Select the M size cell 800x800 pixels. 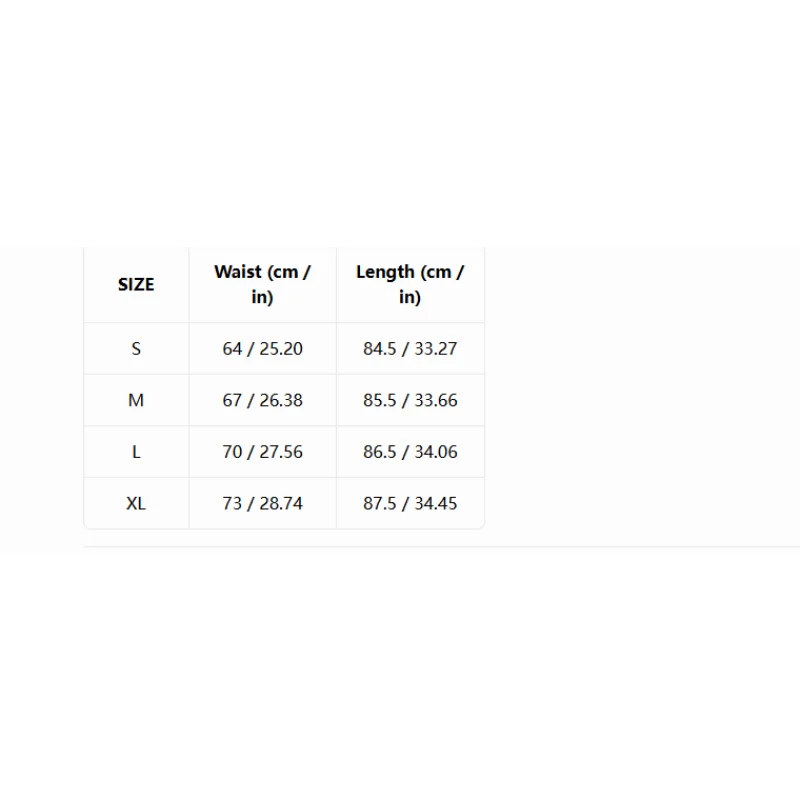(x=136, y=400)
